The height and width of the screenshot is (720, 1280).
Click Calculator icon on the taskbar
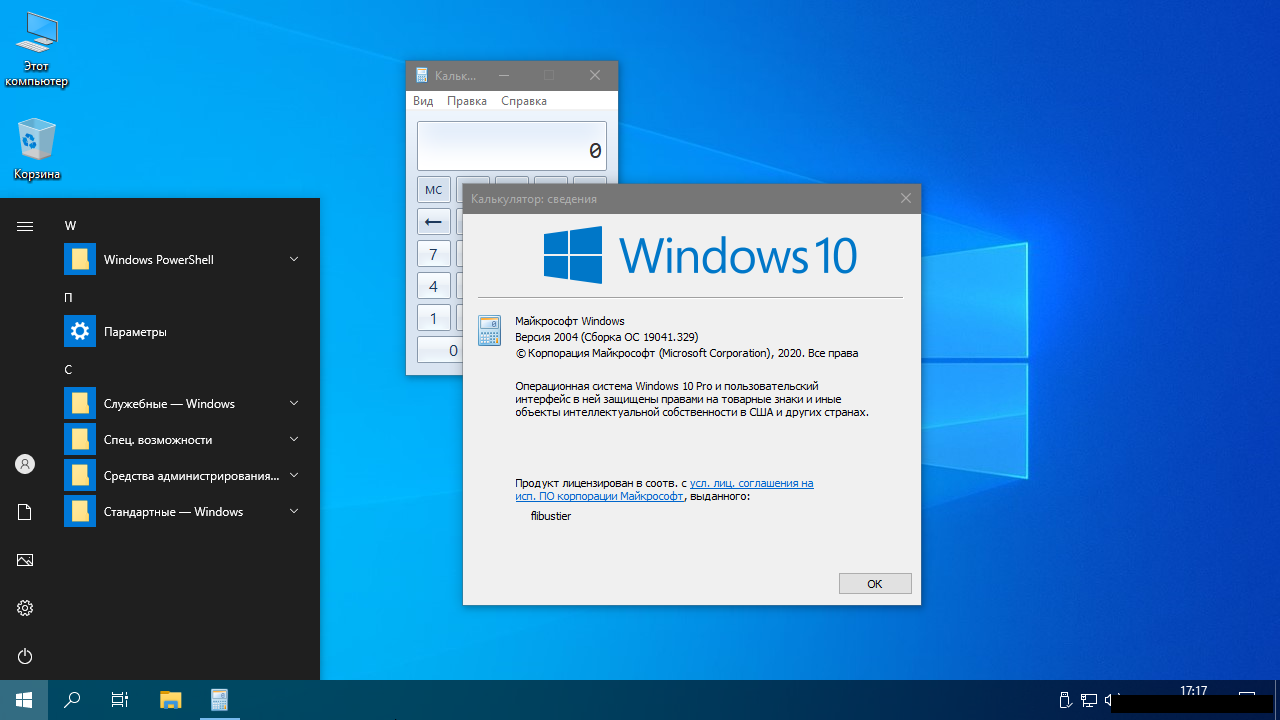(x=220, y=700)
